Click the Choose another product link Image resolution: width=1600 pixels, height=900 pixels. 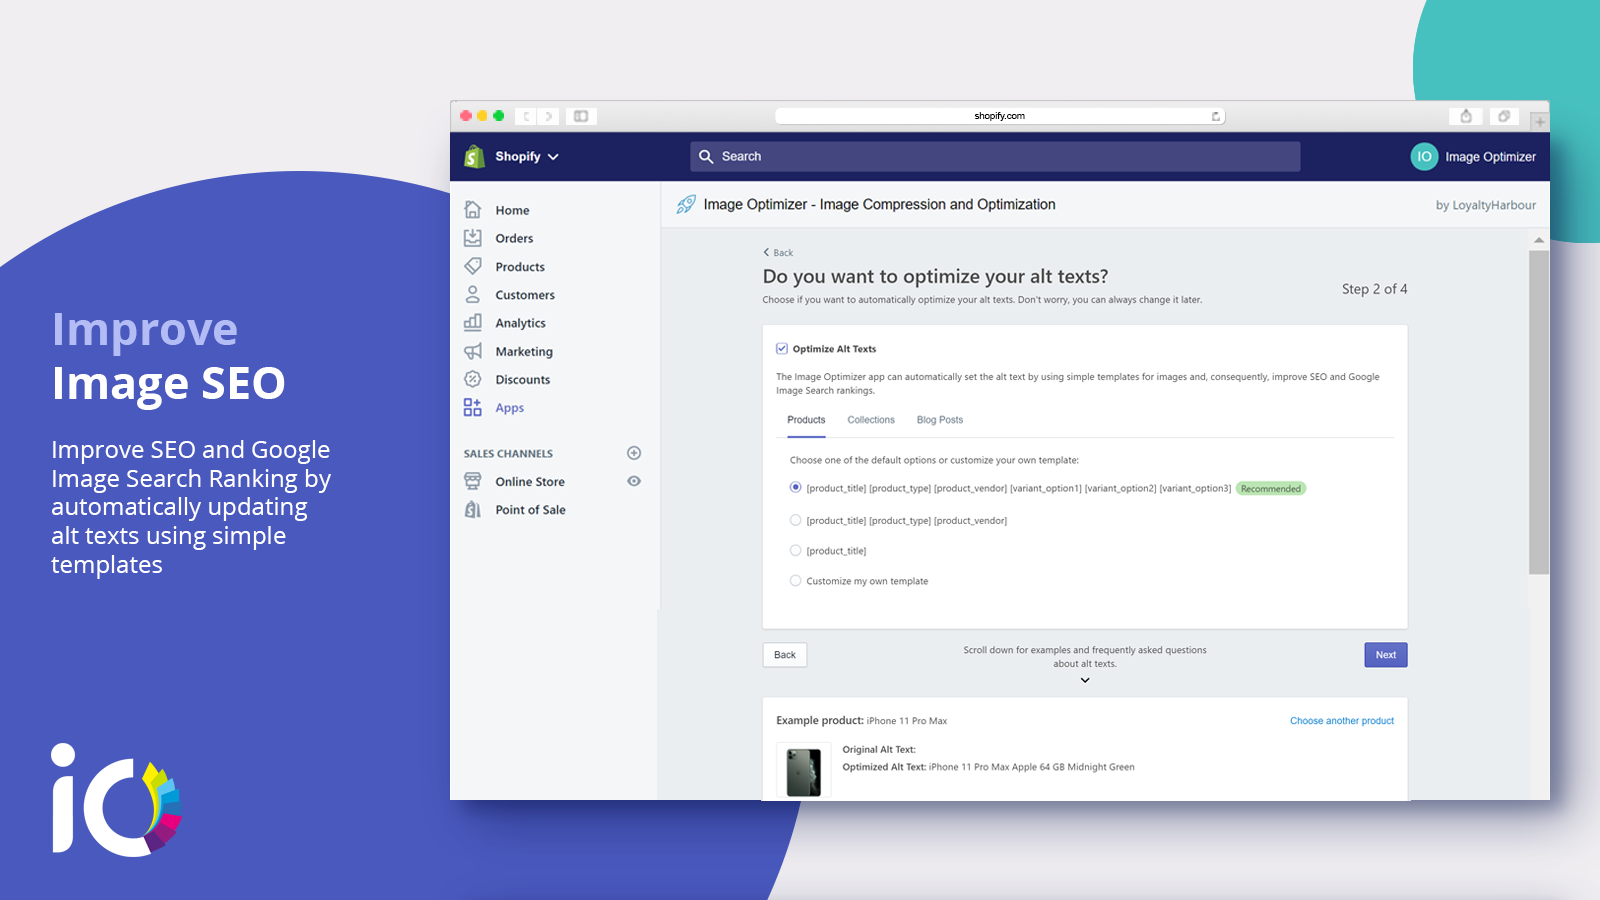(x=1341, y=721)
